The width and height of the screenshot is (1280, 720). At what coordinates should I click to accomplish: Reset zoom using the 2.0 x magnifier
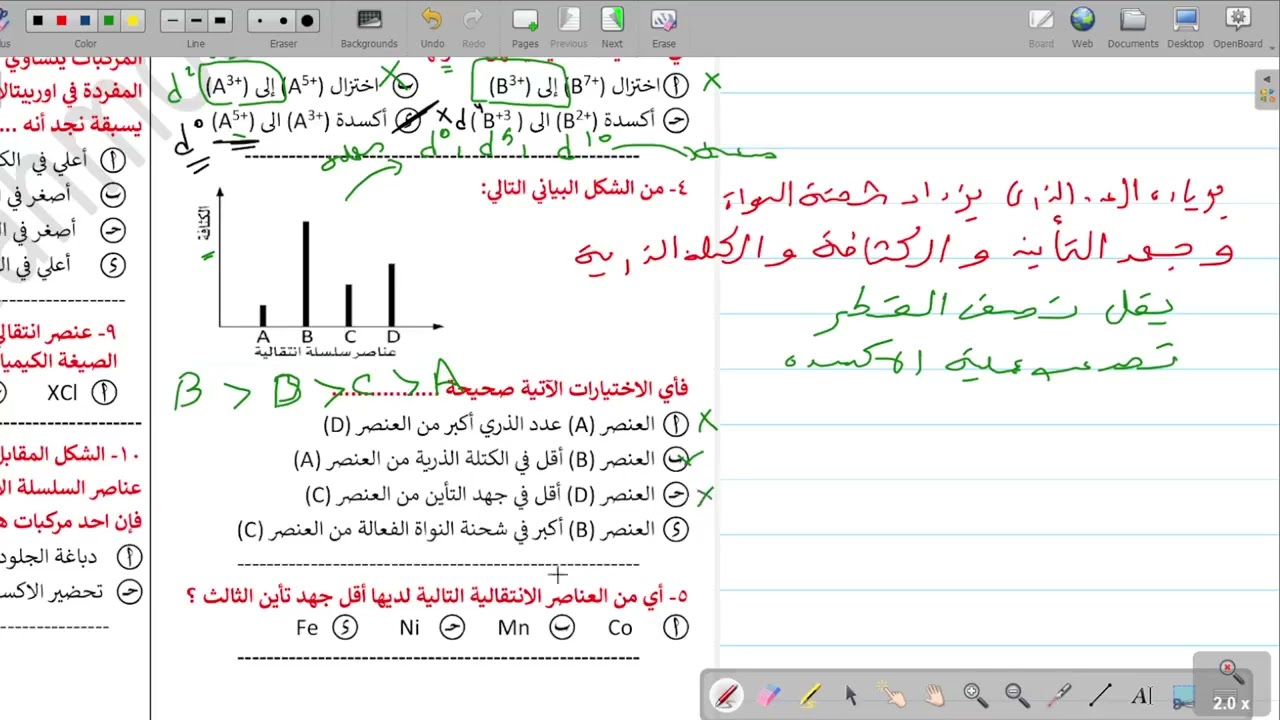(1231, 686)
